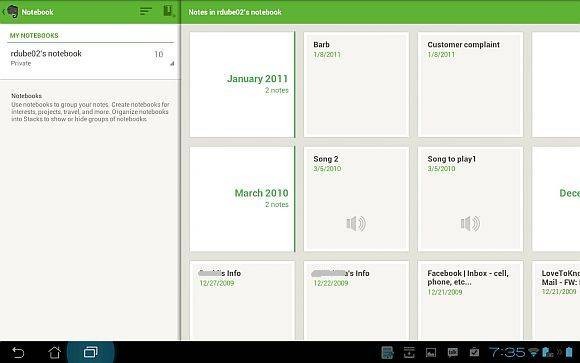580x363 pixels.
Task: Tap the Android home button
Action: coord(54,352)
